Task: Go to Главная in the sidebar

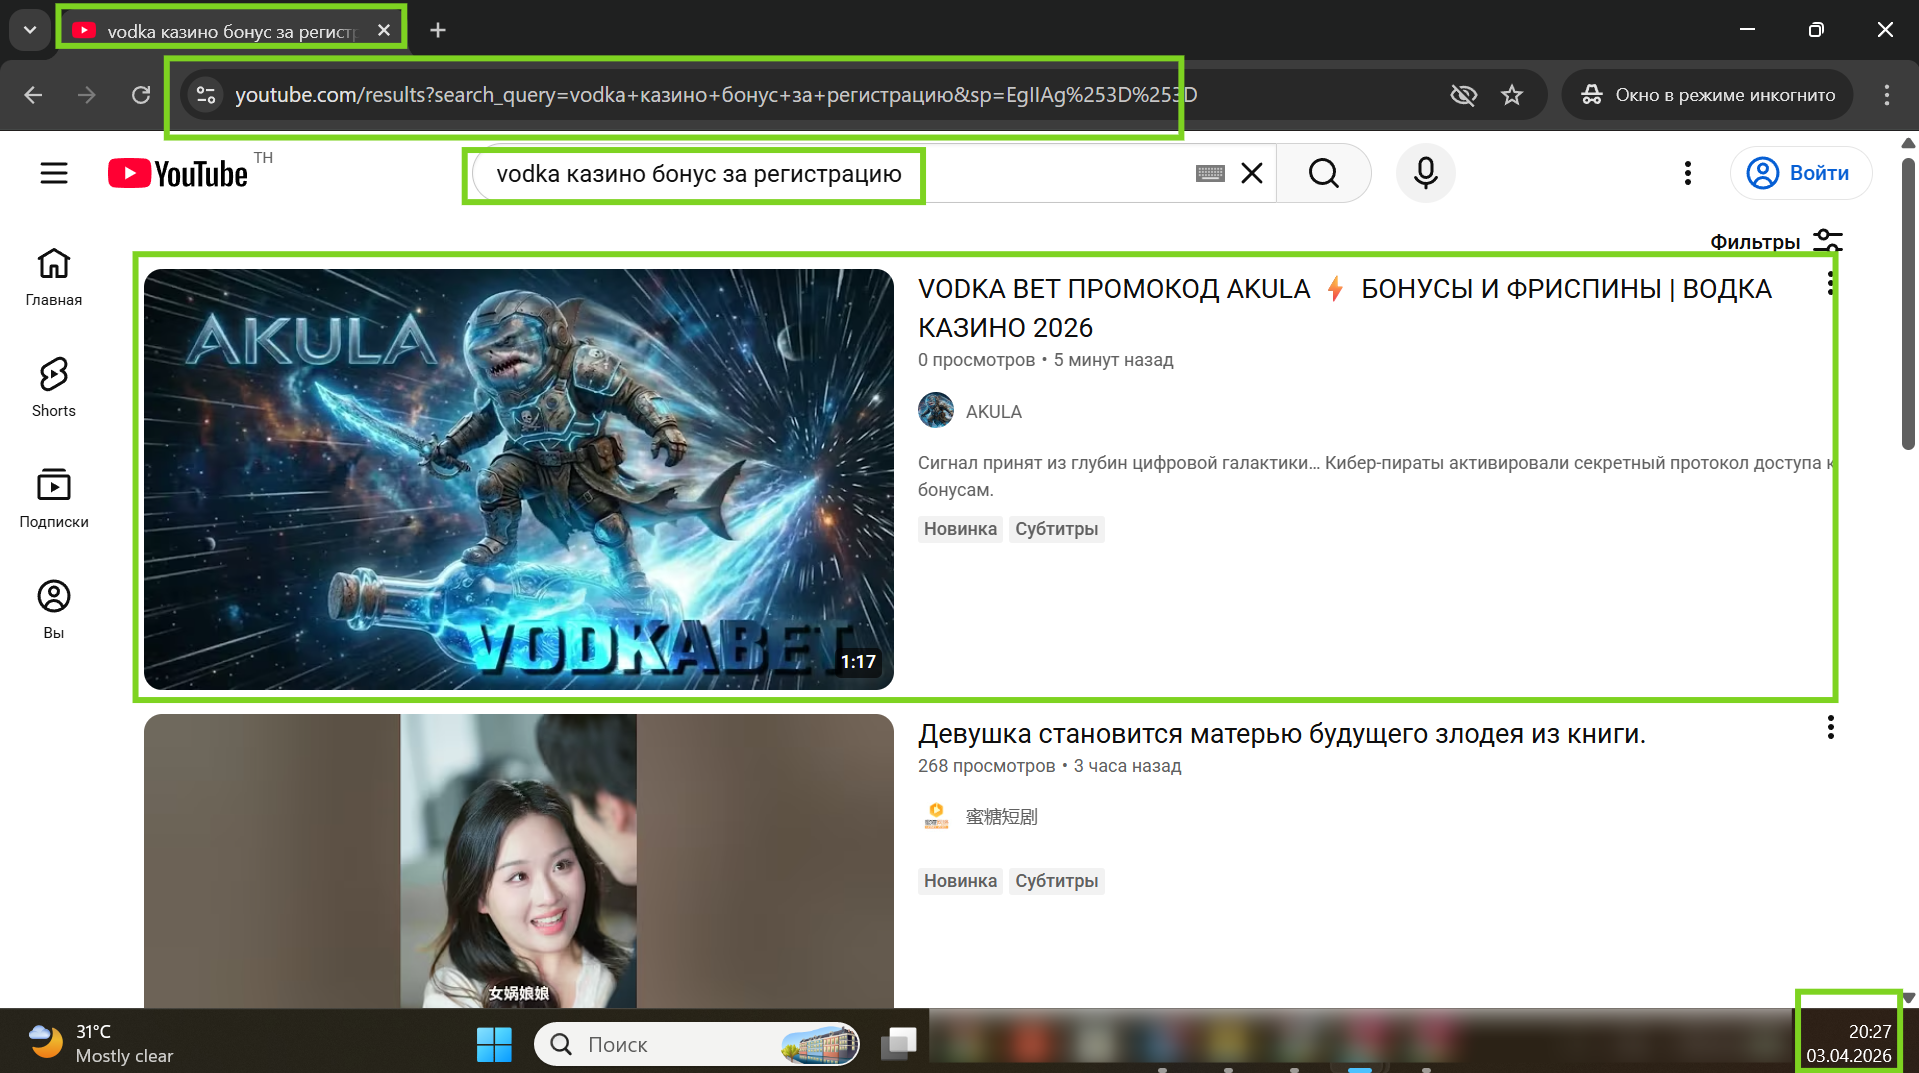Action: (x=54, y=277)
